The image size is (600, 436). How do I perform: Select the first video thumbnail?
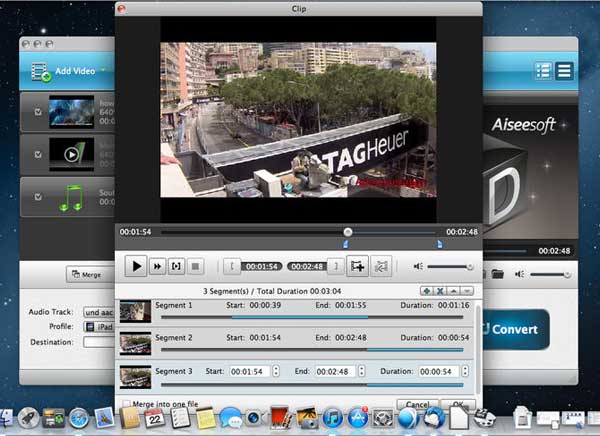point(71,112)
